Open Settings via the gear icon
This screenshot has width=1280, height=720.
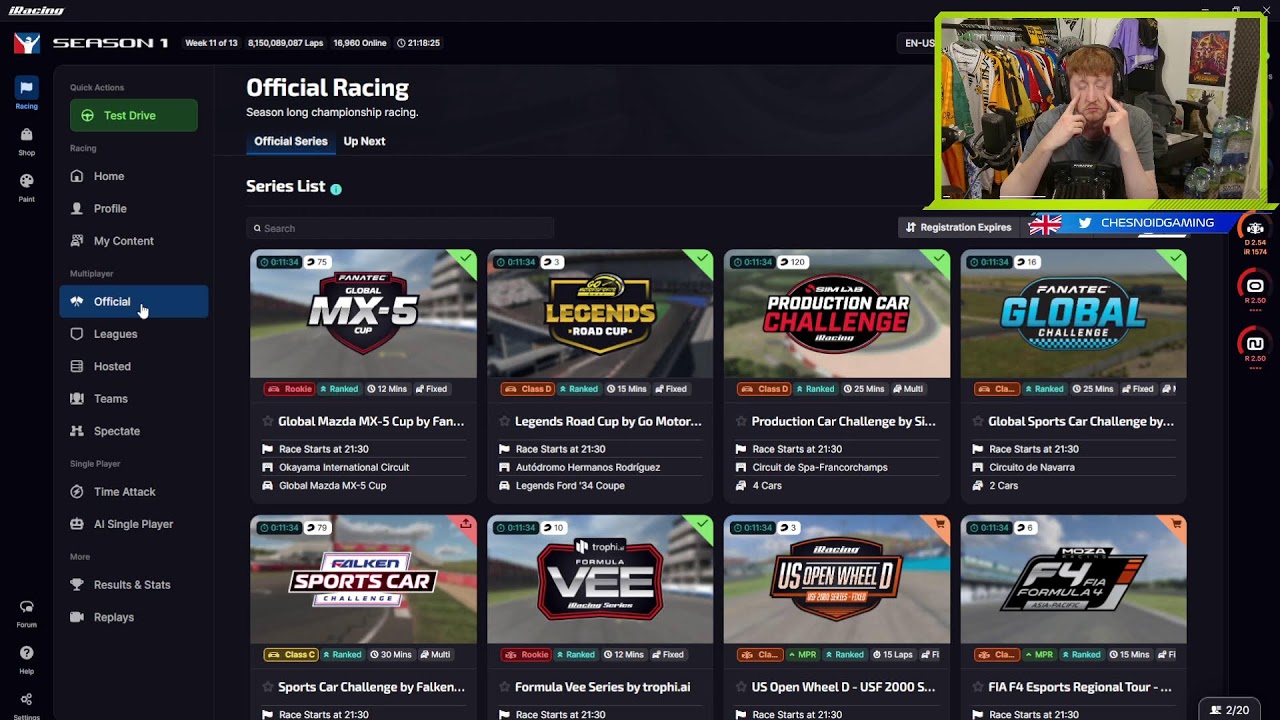click(x=27, y=704)
